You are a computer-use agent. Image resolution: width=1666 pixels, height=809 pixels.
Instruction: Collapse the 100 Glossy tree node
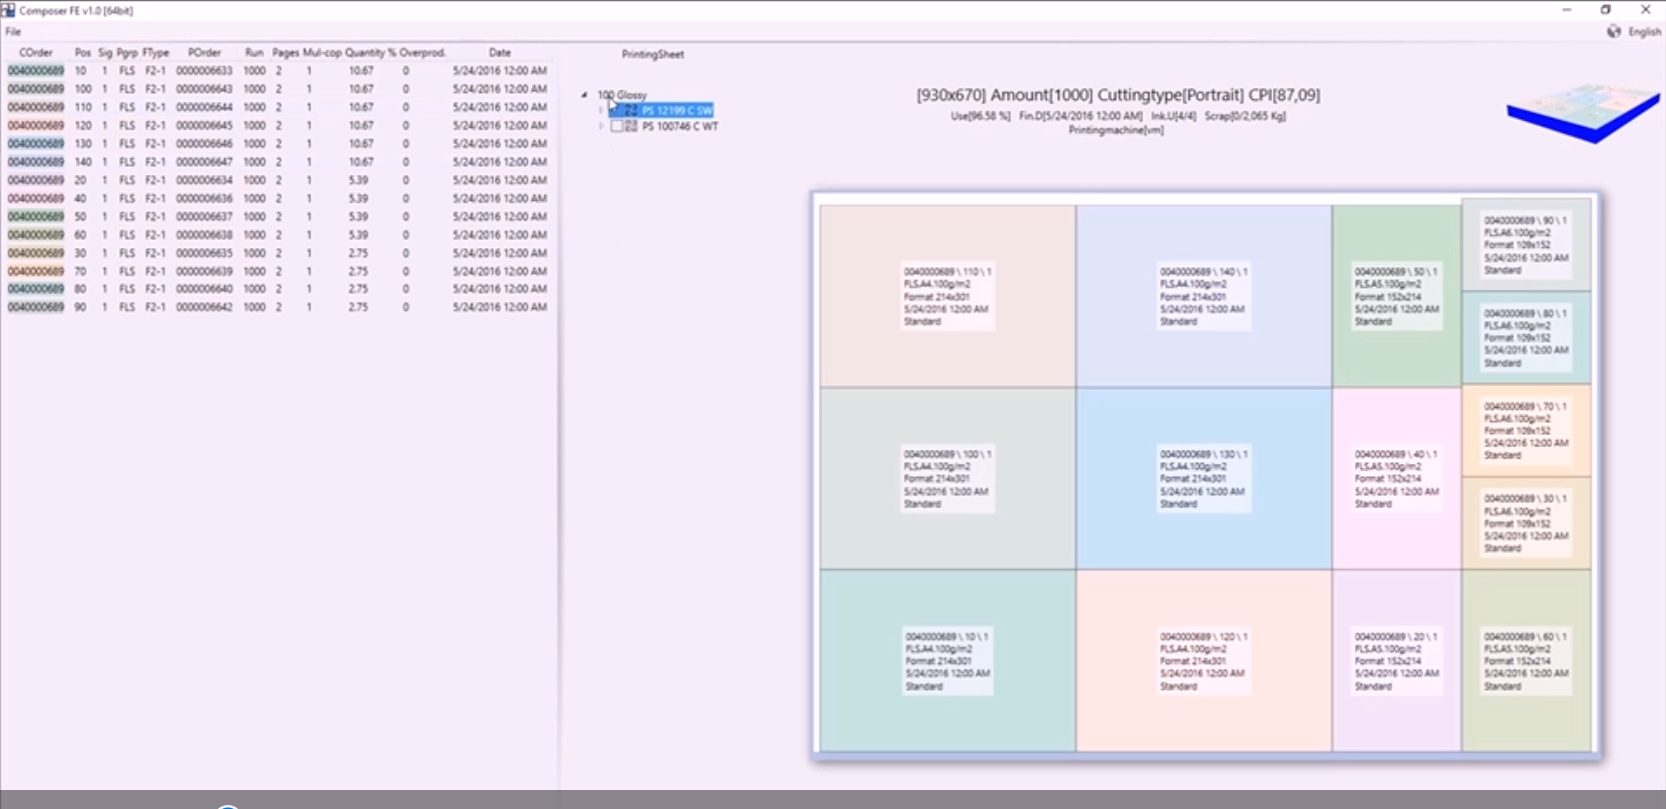[x=585, y=95]
